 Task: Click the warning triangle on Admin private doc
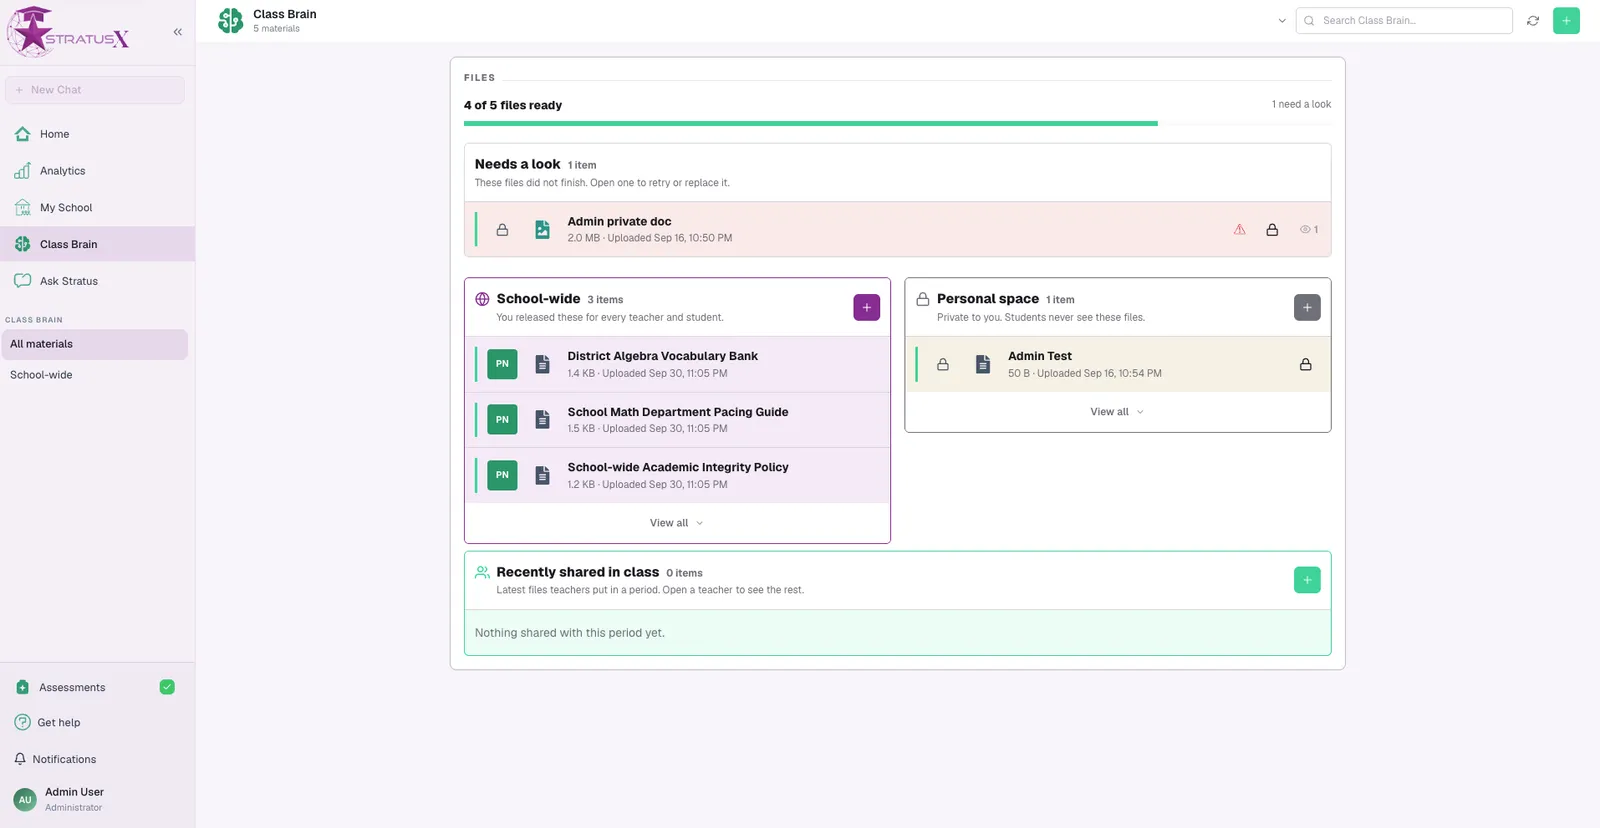(x=1239, y=230)
